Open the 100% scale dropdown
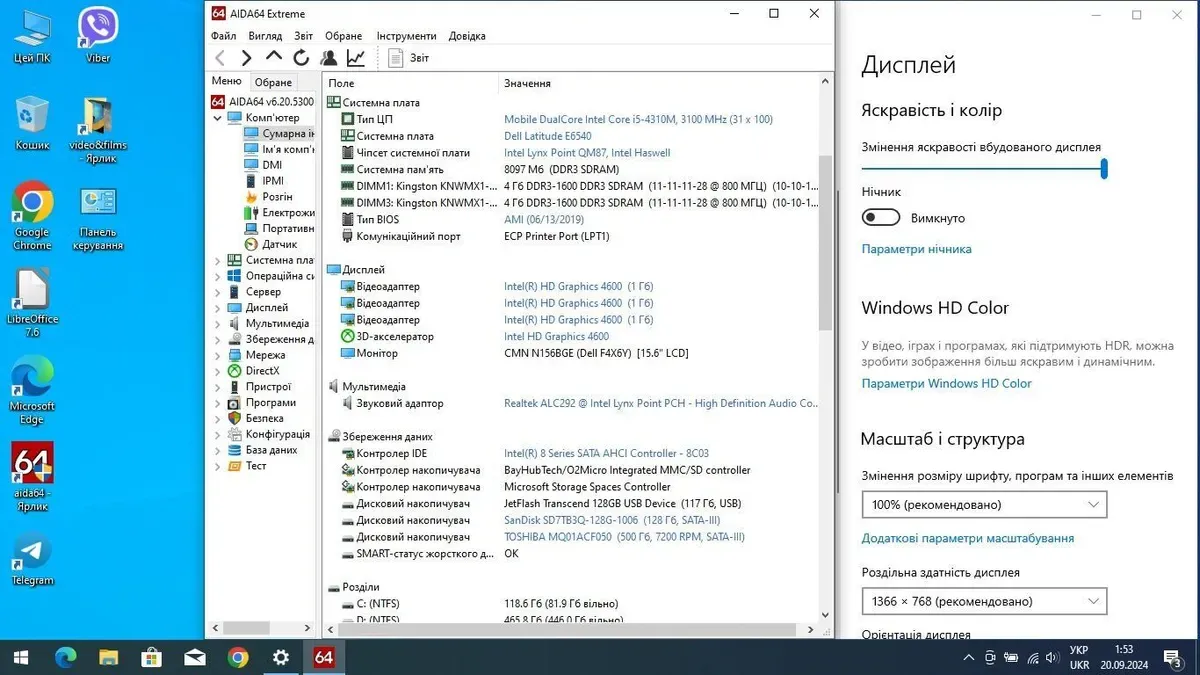The height and width of the screenshot is (675, 1200). pyautogui.click(x=984, y=505)
